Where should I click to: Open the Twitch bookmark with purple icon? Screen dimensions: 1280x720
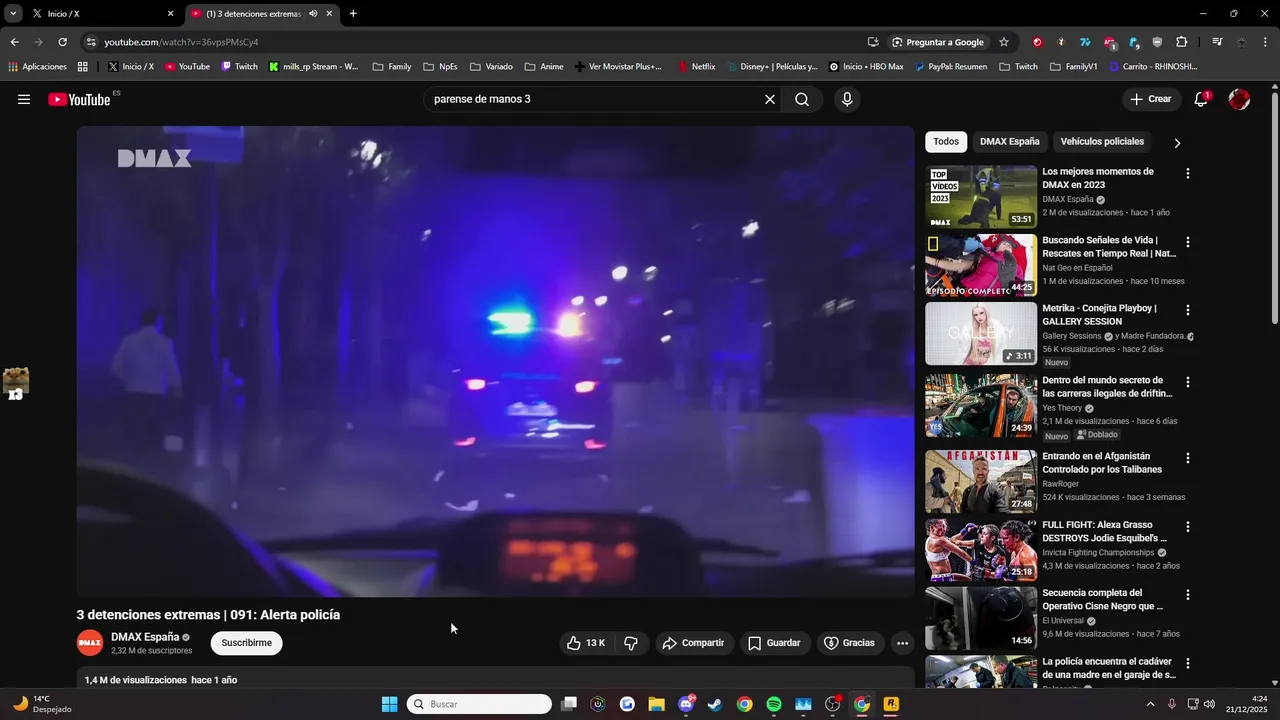pyautogui.click(x=240, y=67)
